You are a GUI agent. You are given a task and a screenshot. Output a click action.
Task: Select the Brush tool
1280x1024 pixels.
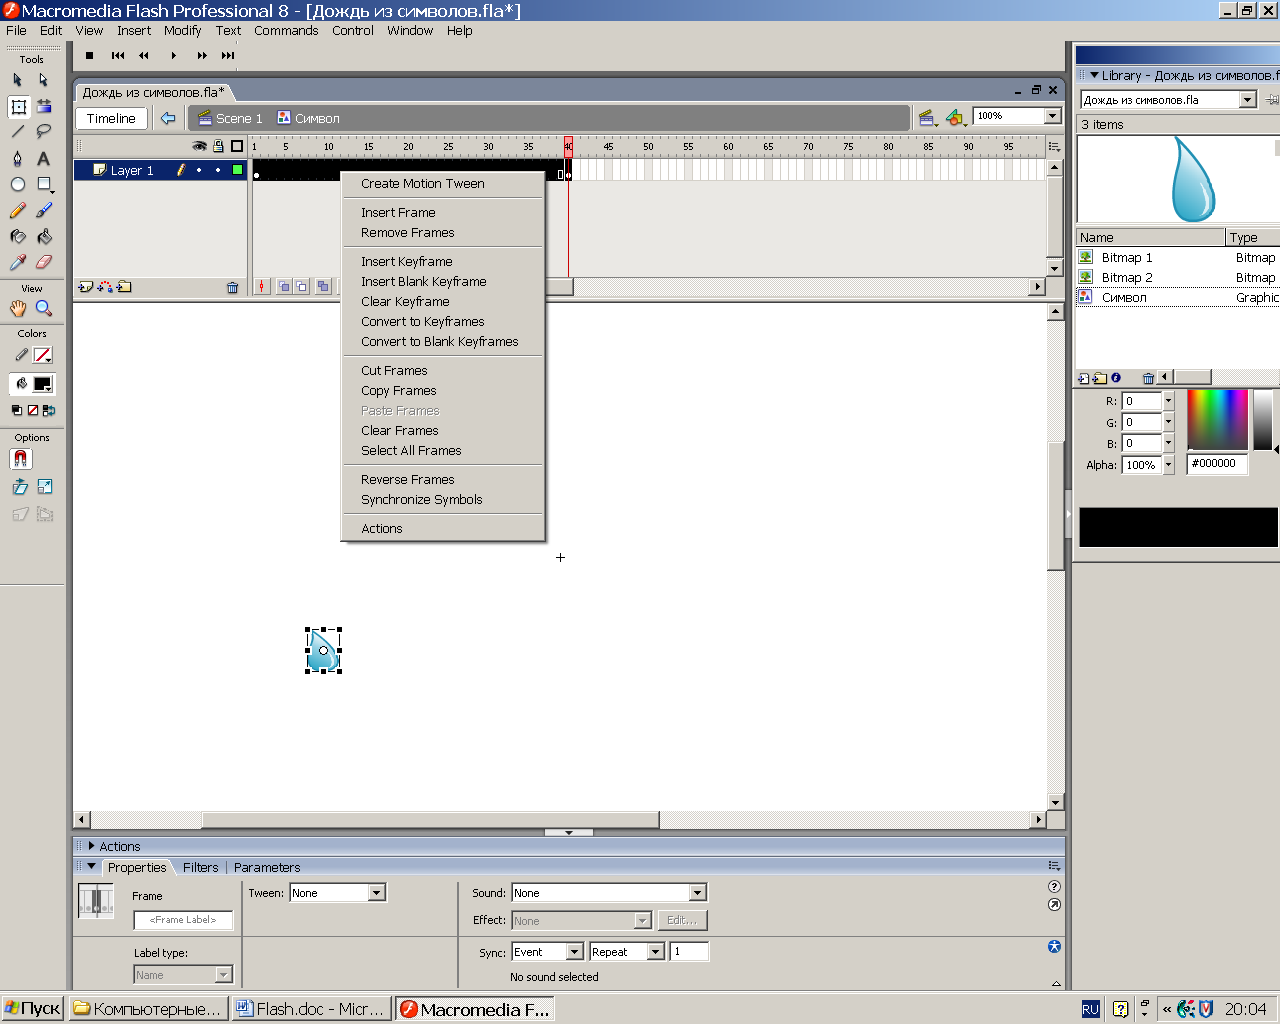click(44, 210)
